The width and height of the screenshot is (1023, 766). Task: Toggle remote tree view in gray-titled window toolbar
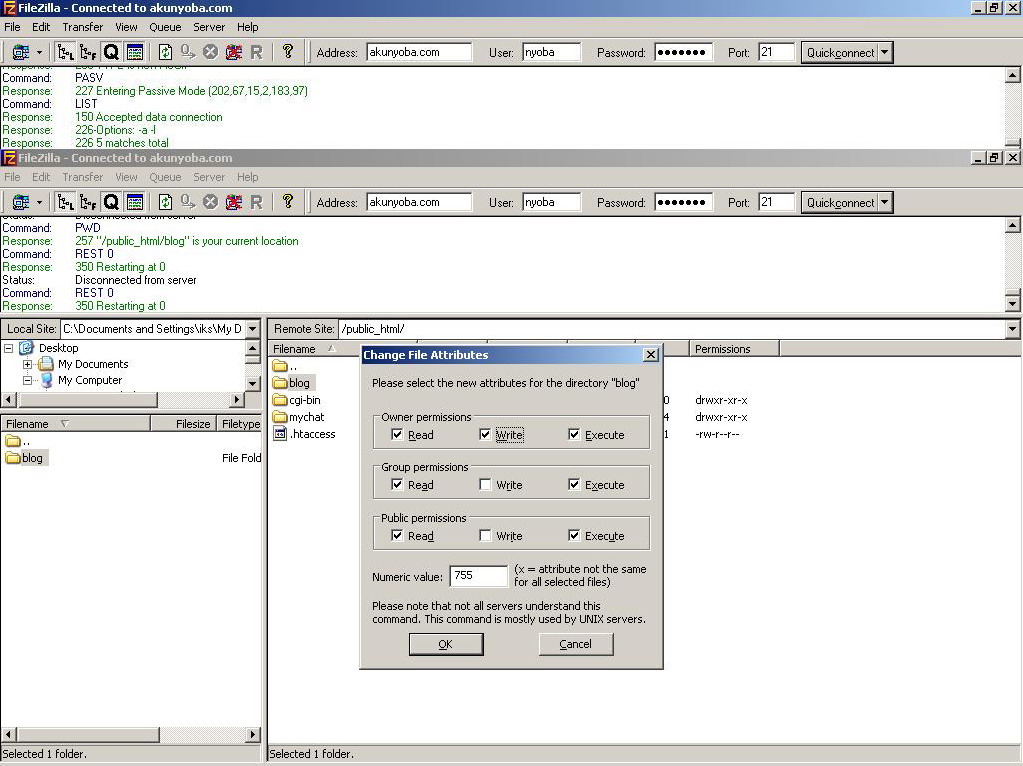point(88,202)
